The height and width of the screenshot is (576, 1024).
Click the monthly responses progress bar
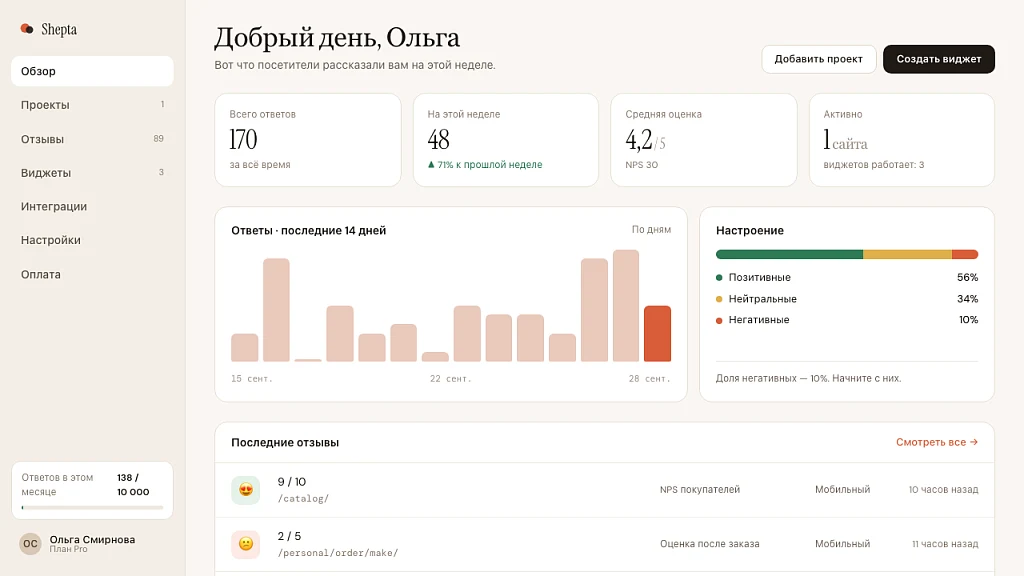pyautogui.click(x=92, y=507)
